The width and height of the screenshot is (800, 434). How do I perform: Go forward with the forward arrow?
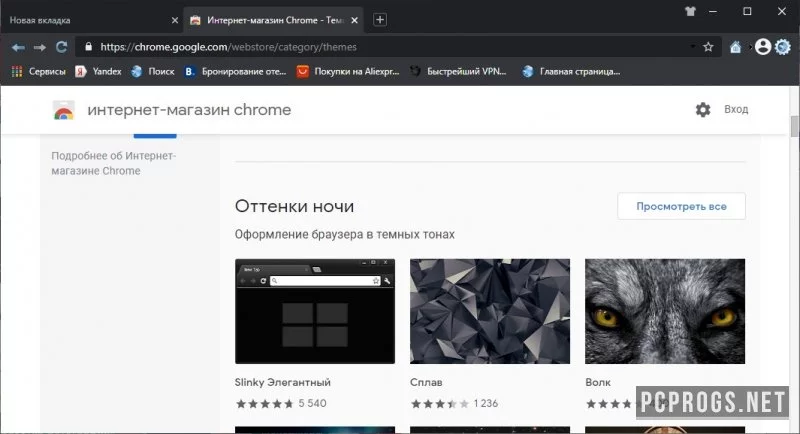[x=40, y=47]
